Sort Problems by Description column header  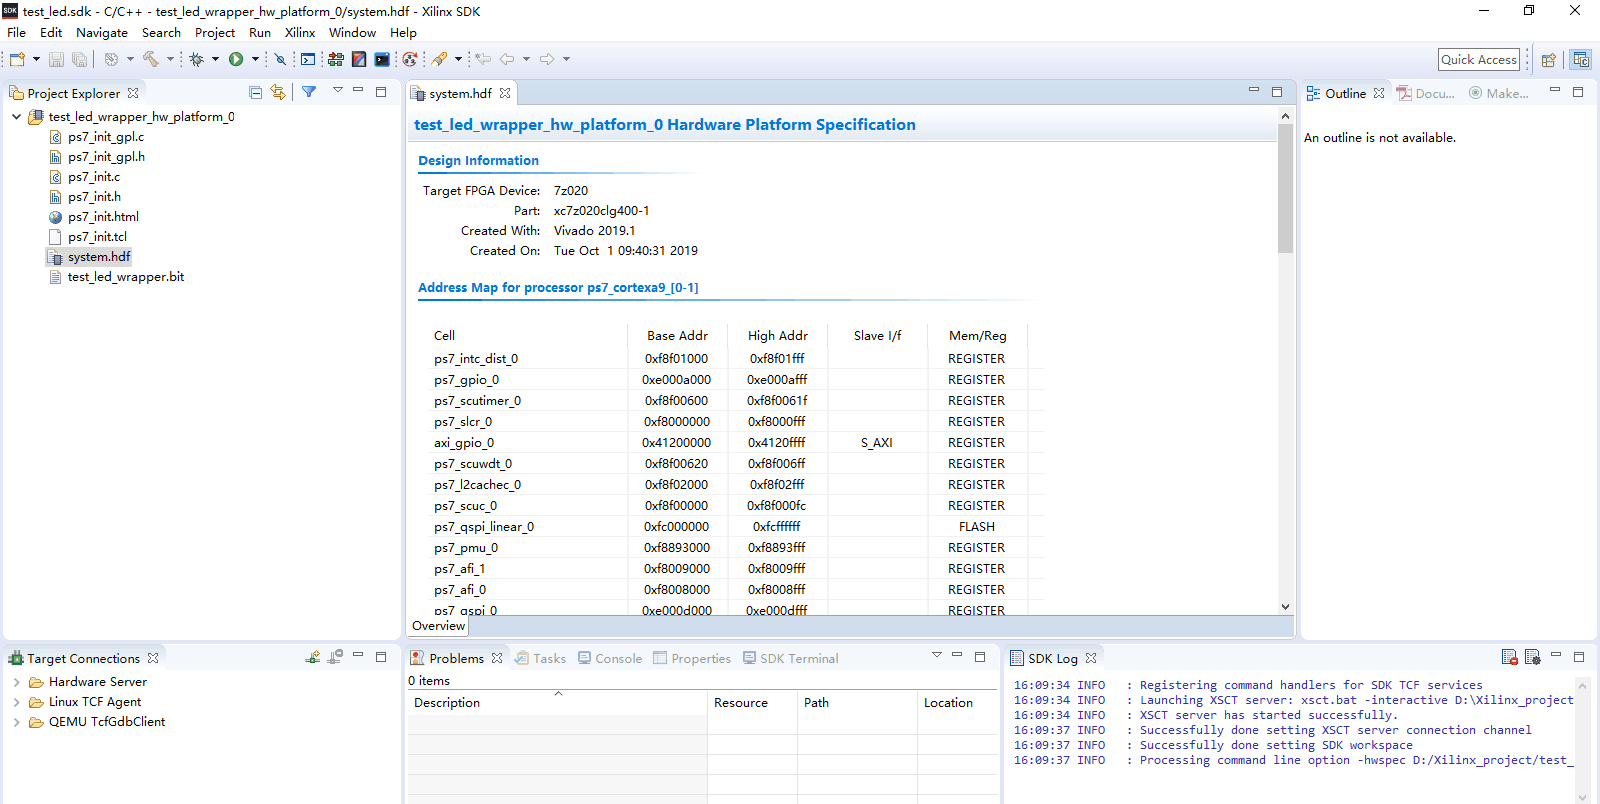(x=556, y=703)
